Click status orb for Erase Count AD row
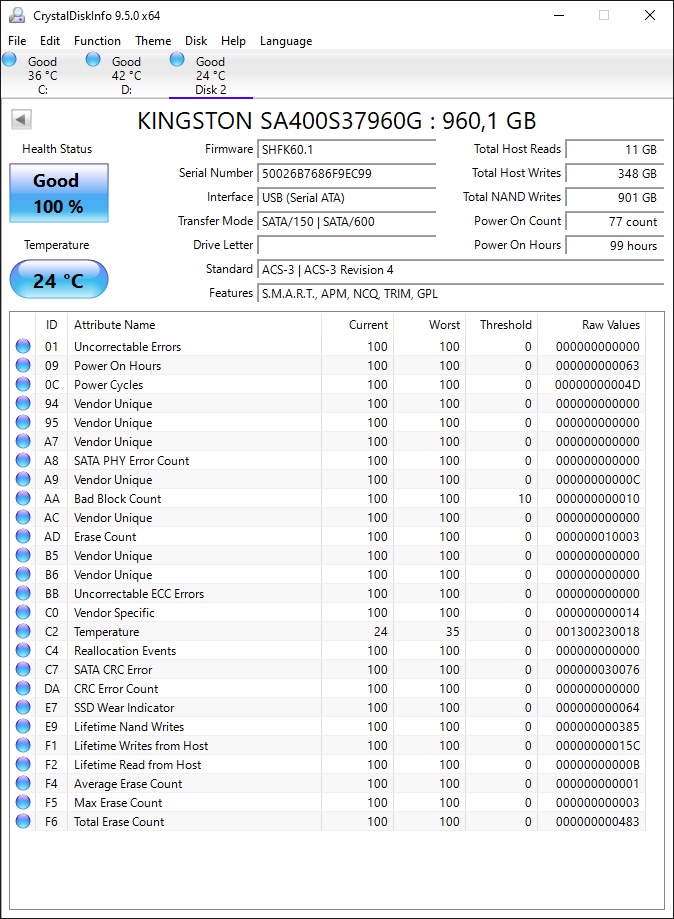 [x=23, y=536]
